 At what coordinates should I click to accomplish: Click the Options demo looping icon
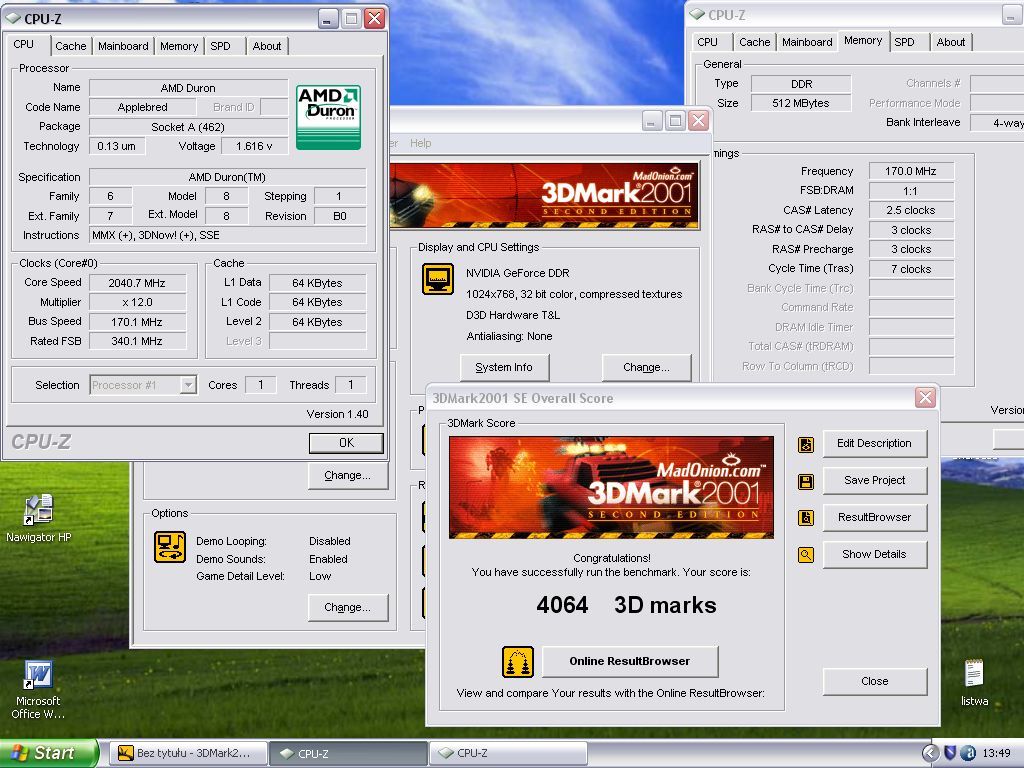[x=170, y=547]
